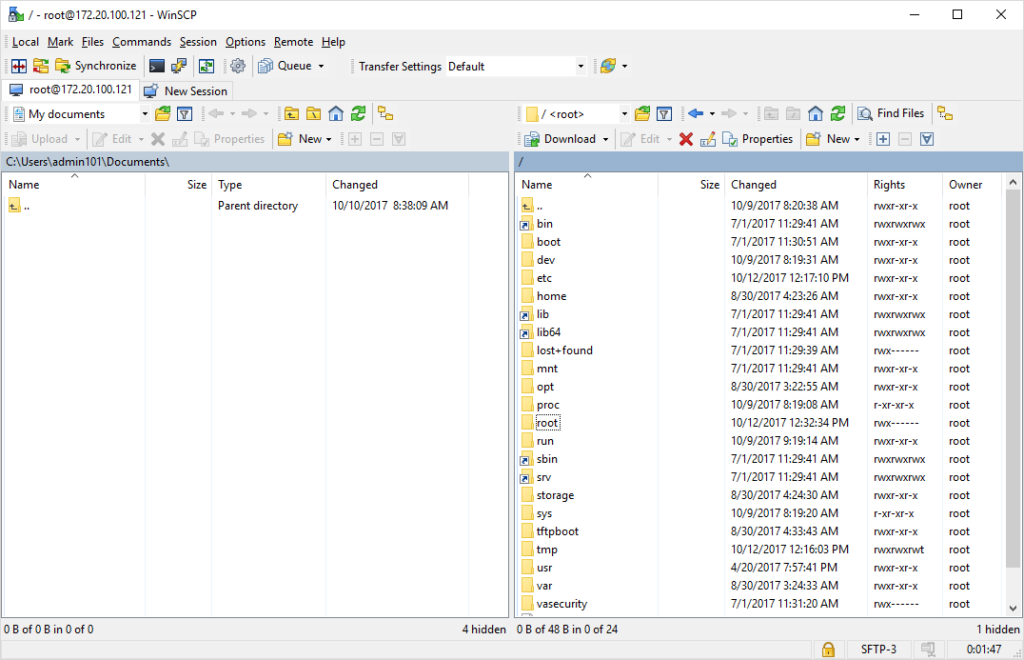The width and height of the screenshot is (1024, 660).
Task: Sort remote panel by Name column
Action: coord(586,185)
